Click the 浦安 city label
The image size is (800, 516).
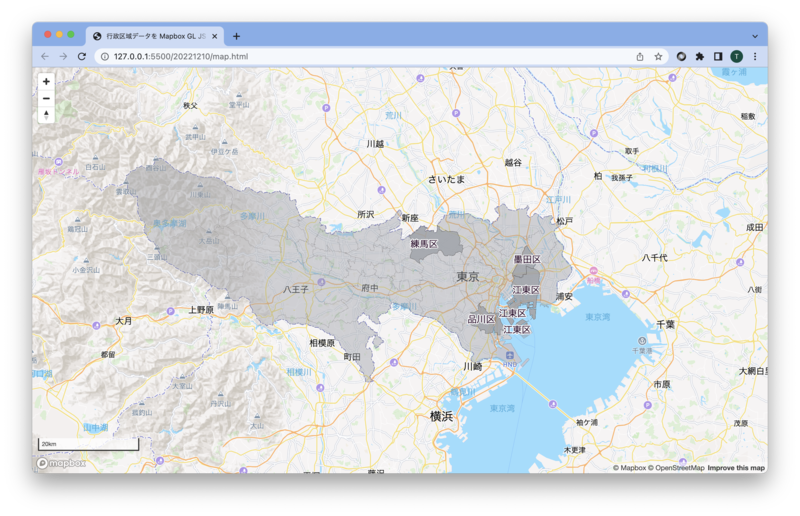564,296
